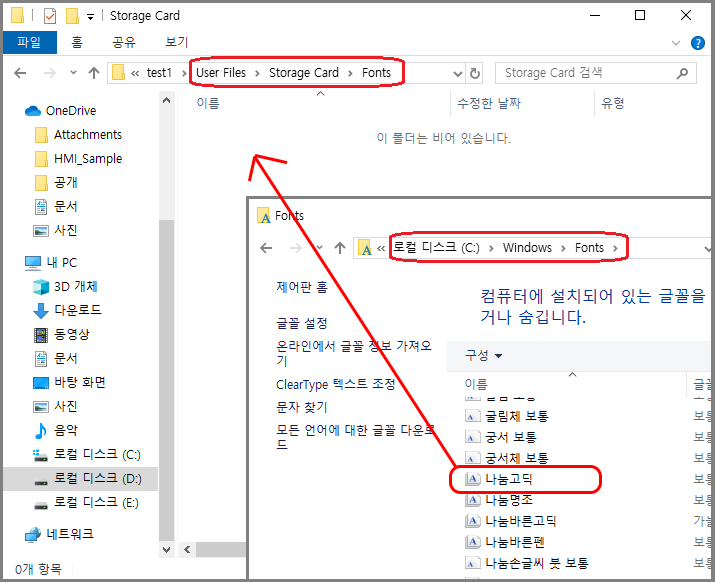The image size is (715, 582).
Task: Select the 나눔고딕 font
Action: (499, 479)
